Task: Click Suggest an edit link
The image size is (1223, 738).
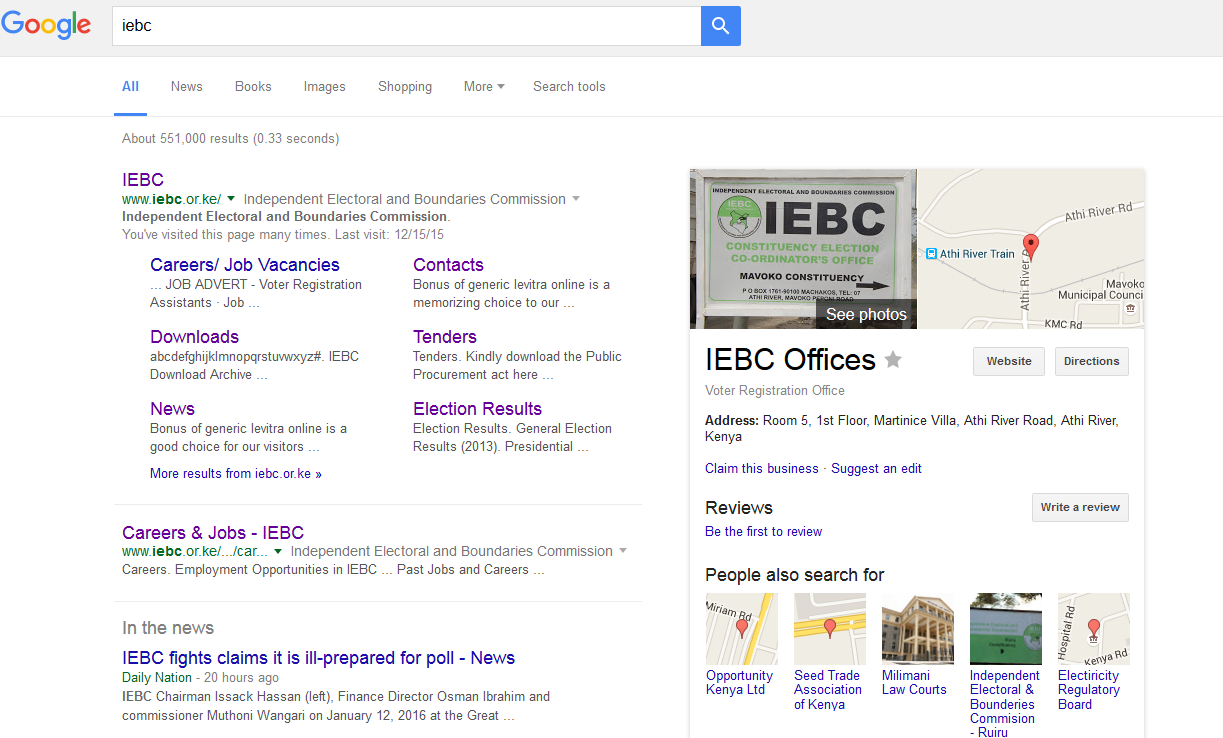Action: click(x=876, y=469)
